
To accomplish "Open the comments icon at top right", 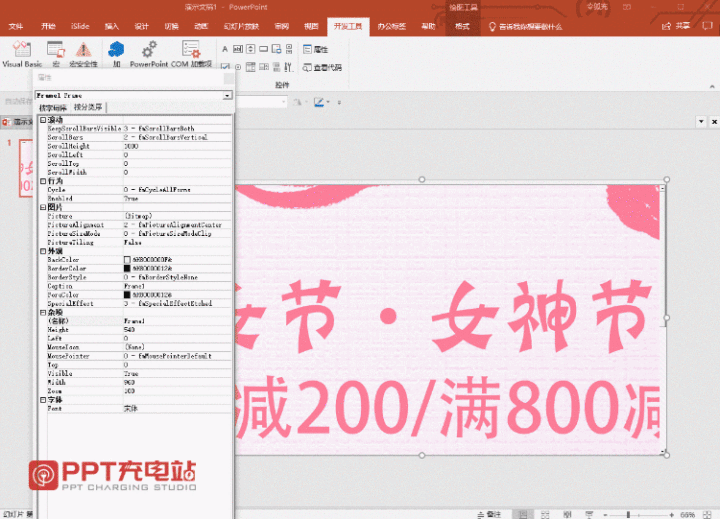I will (x=708, y=26).
